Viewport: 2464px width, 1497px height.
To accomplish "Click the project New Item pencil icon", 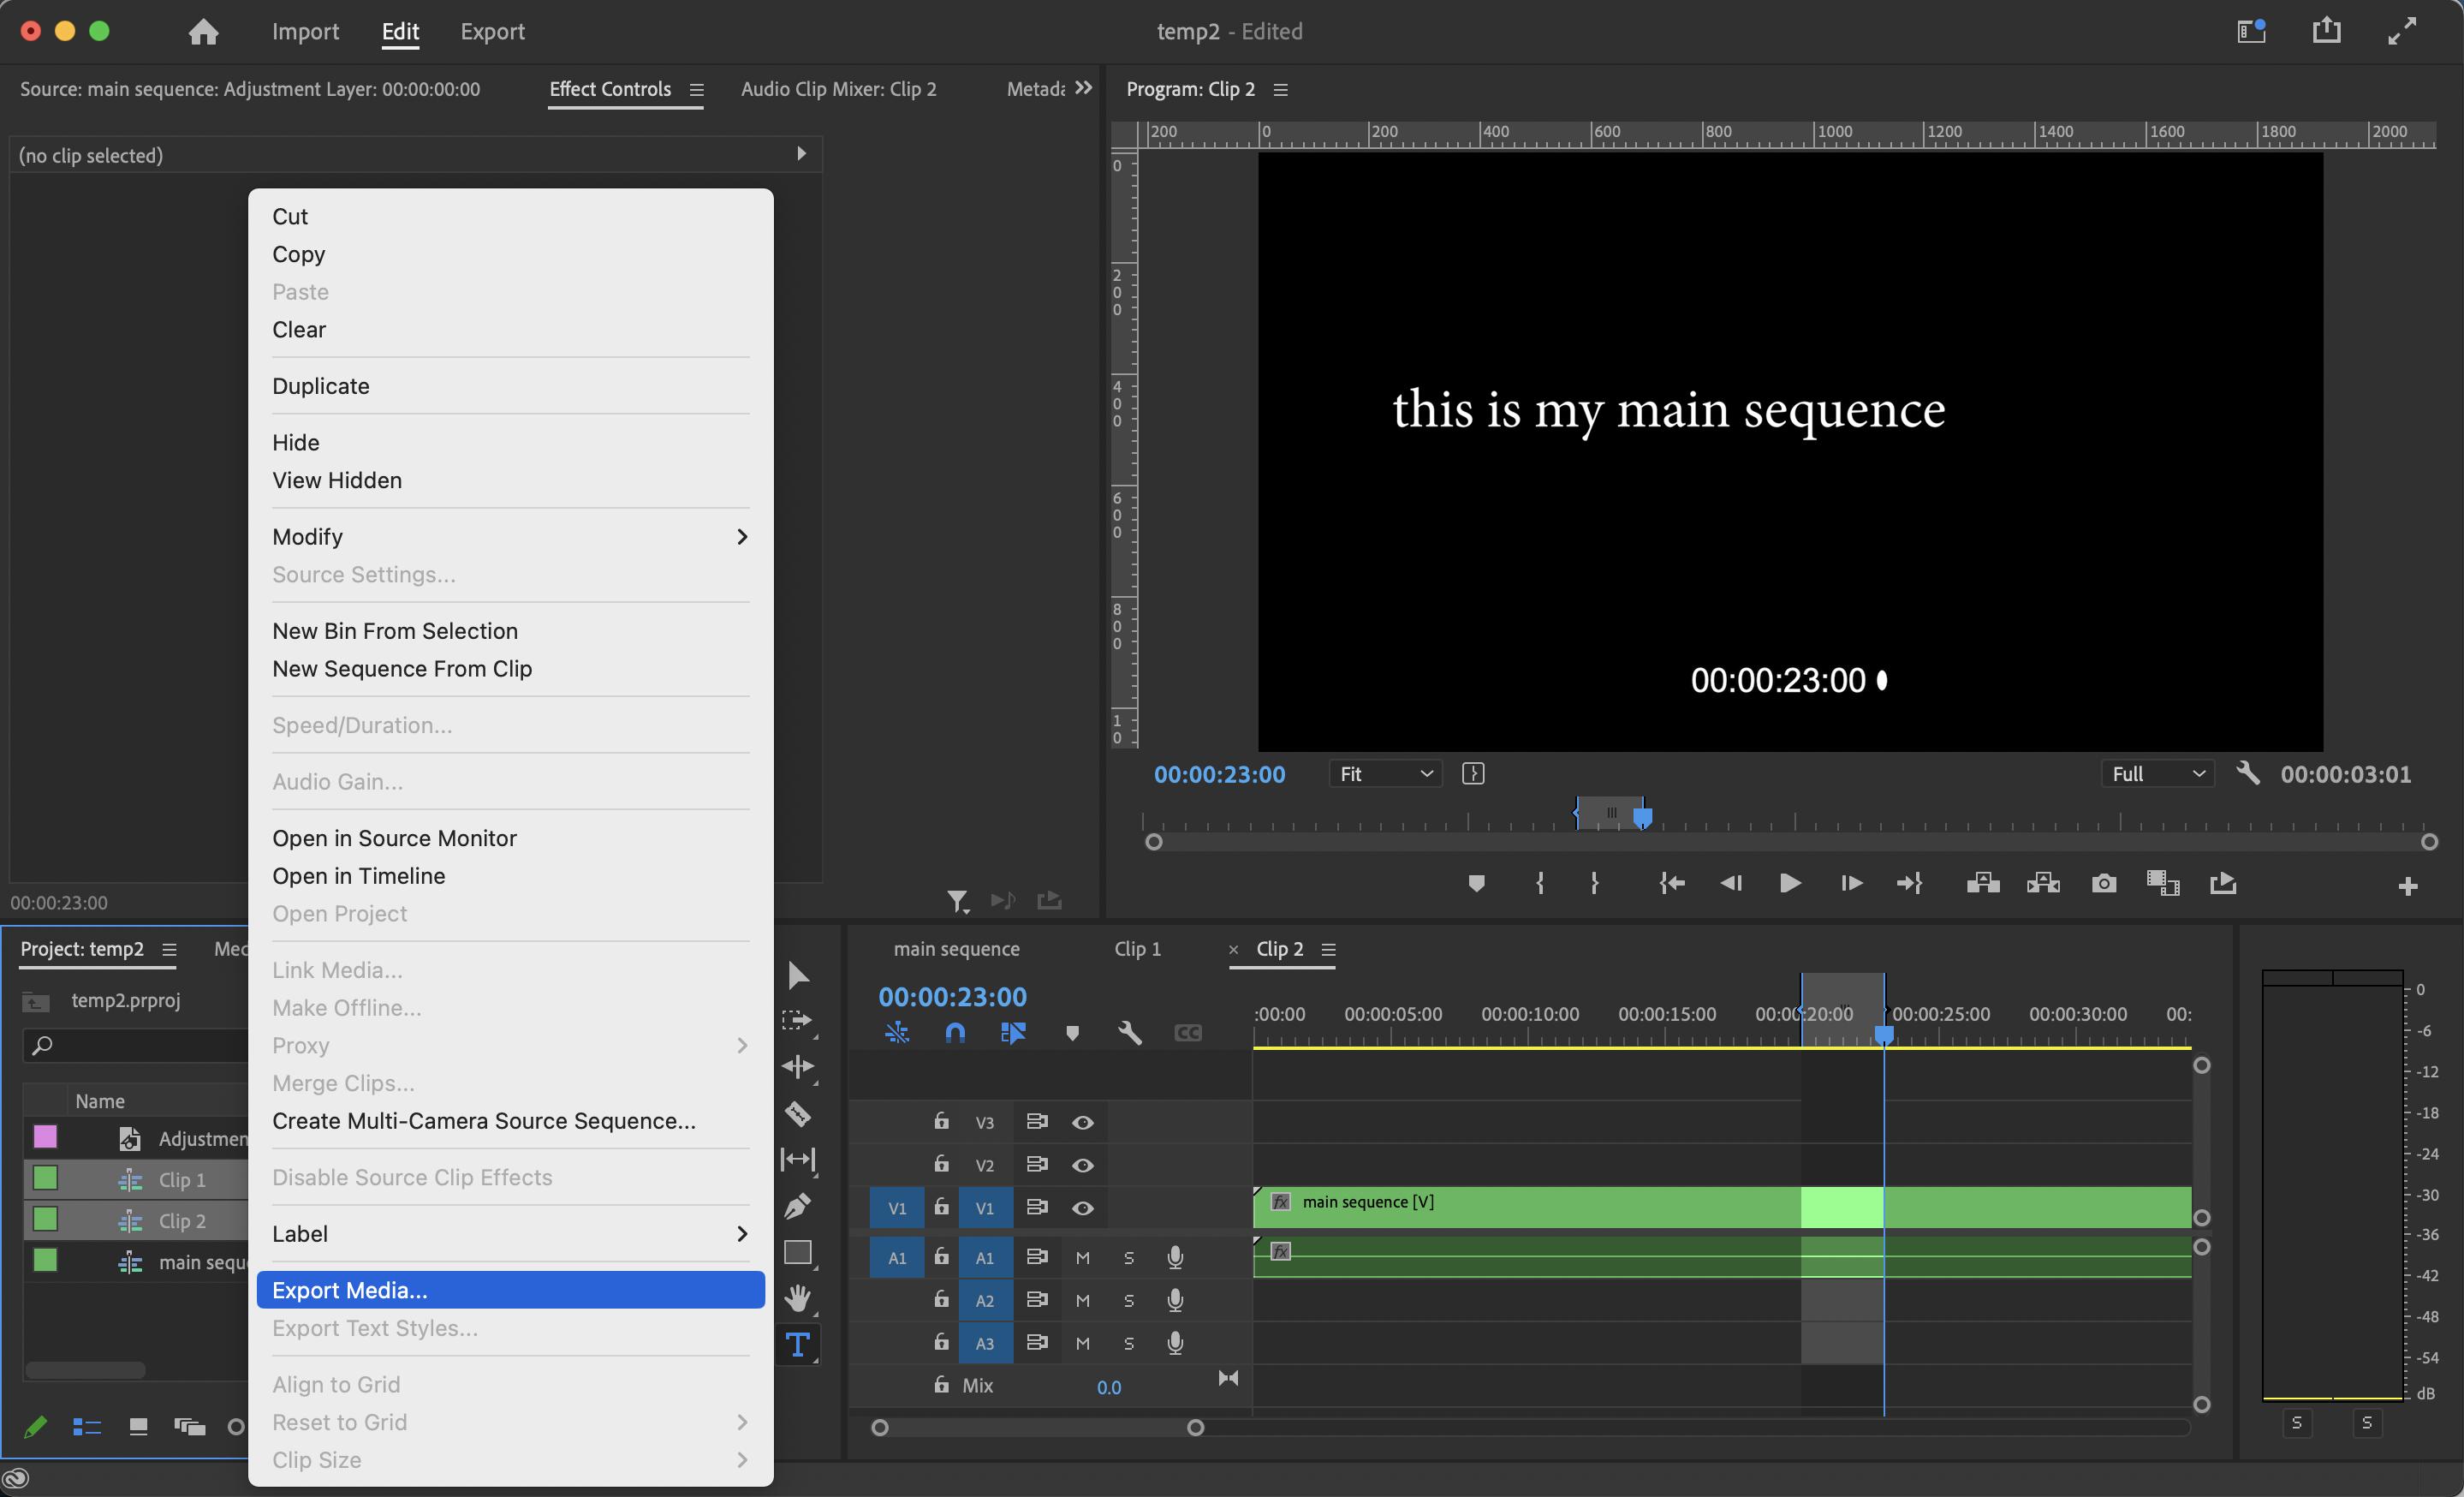I will coord(35,1427).
